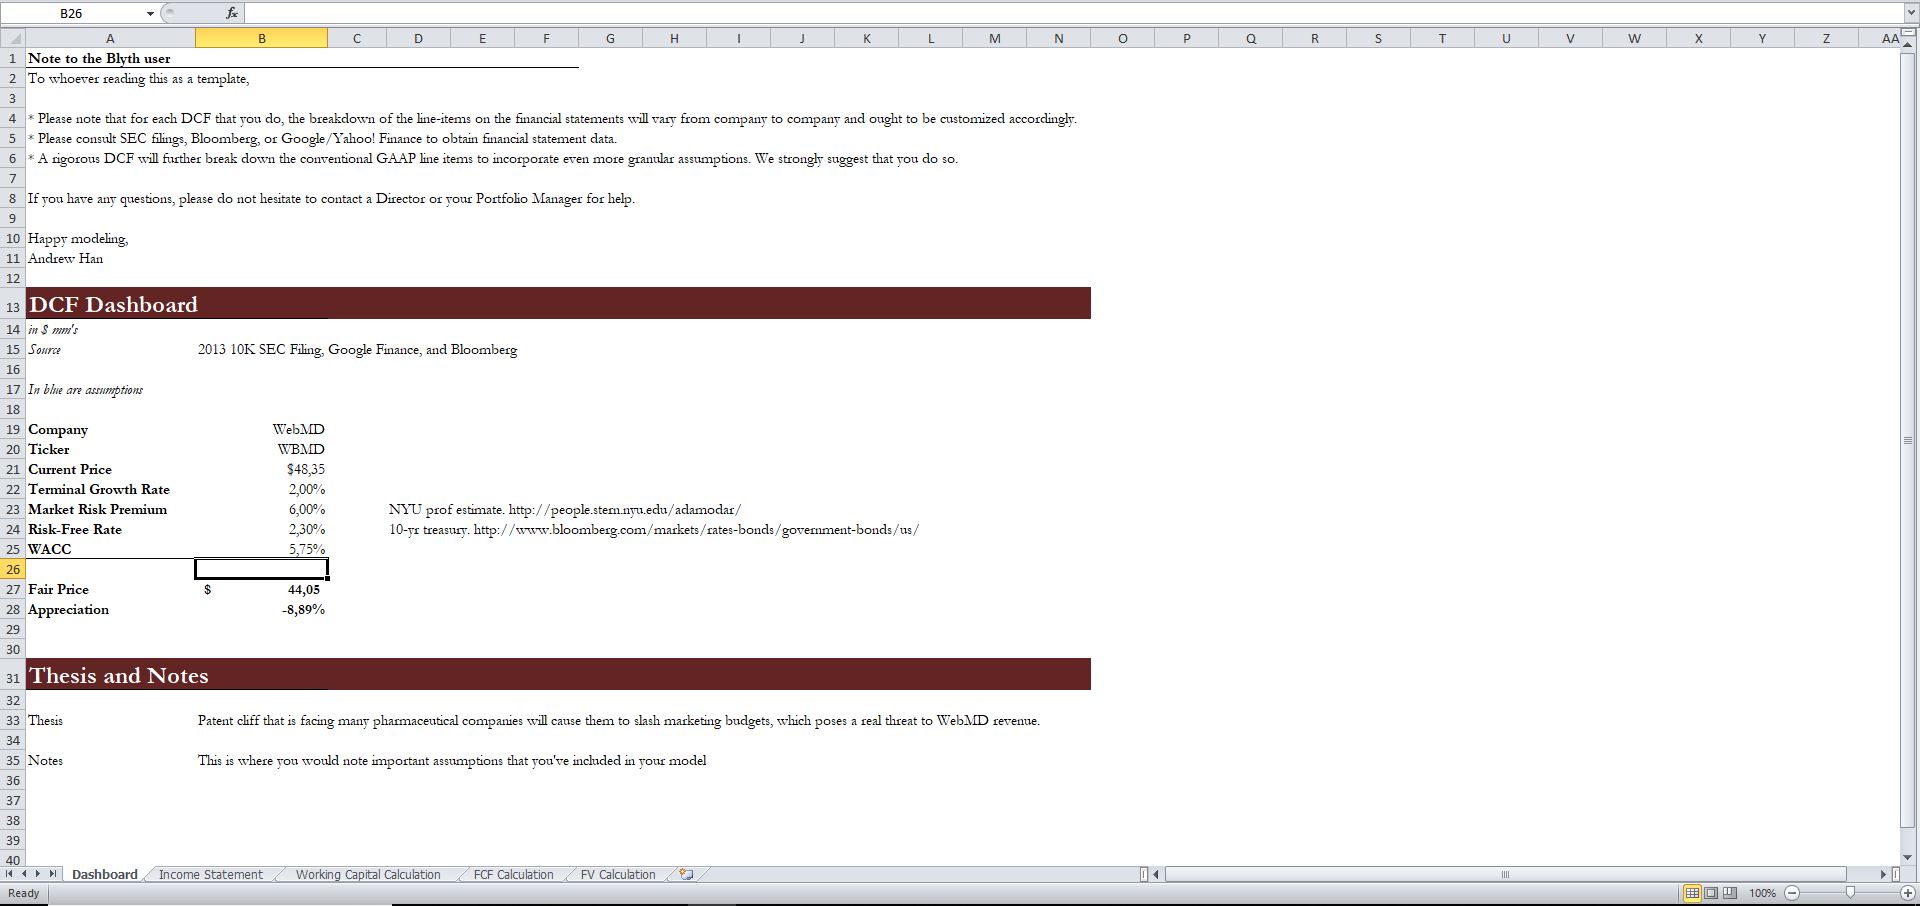
Task: Switch to Normal view icon
Action: coord(1692,893)
